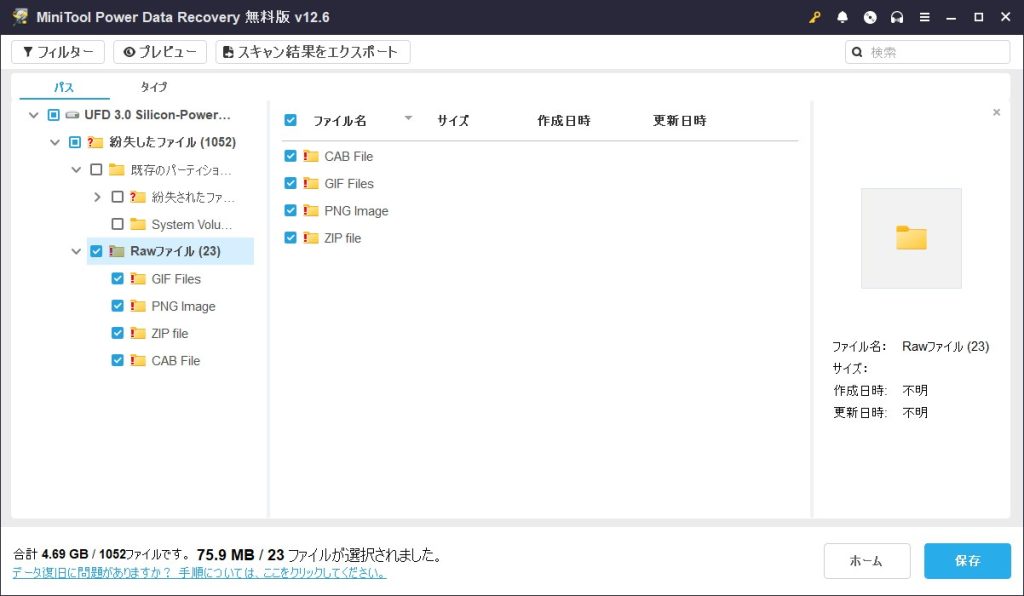Click the folder thumbnail in preview panel

click(911, 238)
